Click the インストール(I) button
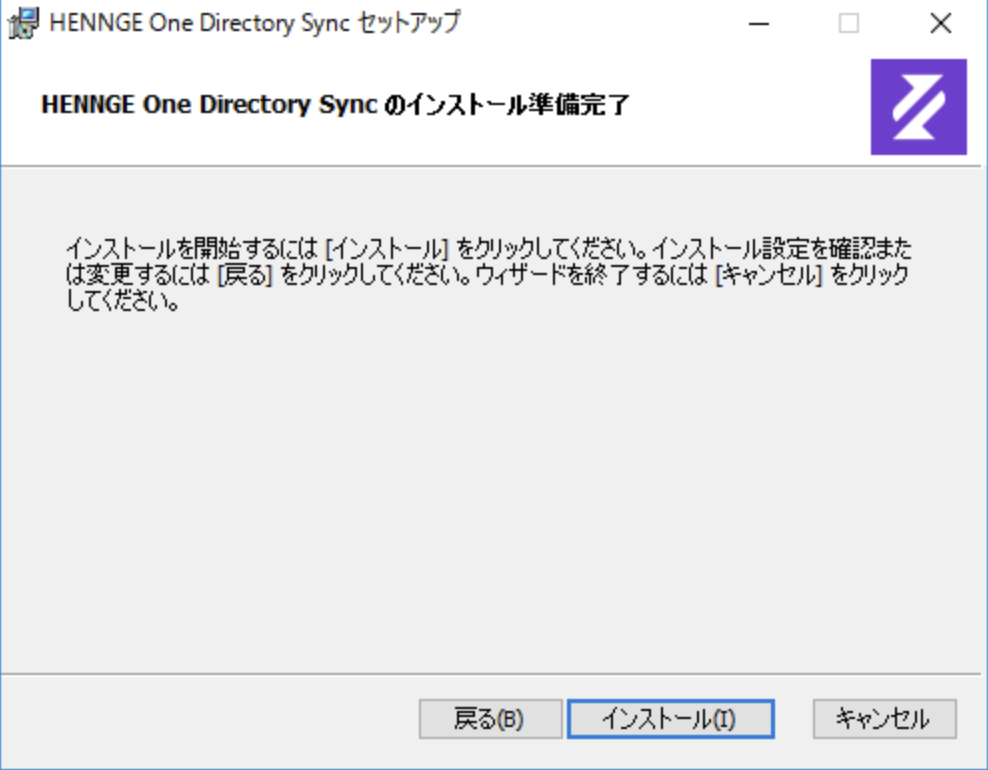Image resolution: width=988 pixels, height=770 pixels. point(670,719)
